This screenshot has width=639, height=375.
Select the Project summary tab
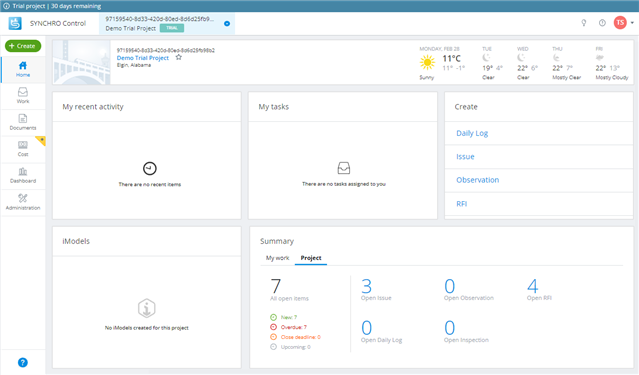coord(311,258)
